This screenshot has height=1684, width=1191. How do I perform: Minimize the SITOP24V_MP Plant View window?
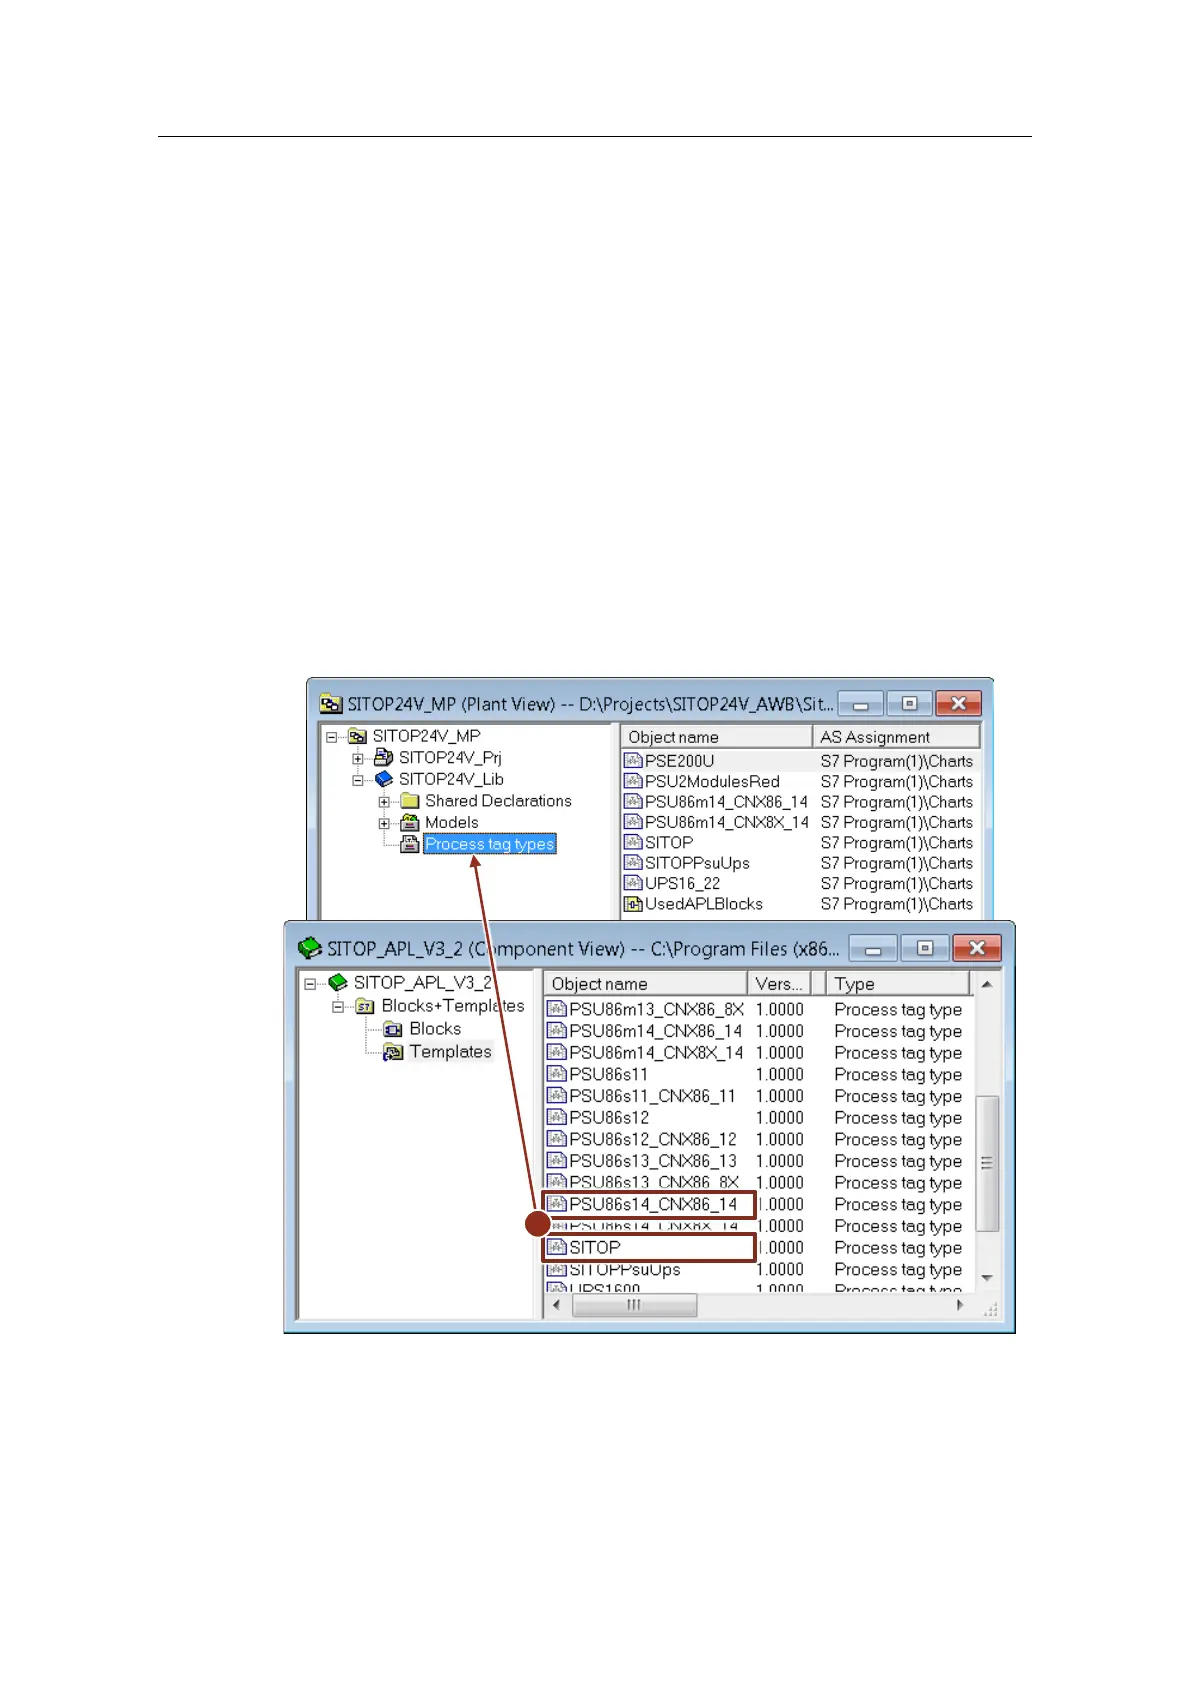click(x=860, y=703)
